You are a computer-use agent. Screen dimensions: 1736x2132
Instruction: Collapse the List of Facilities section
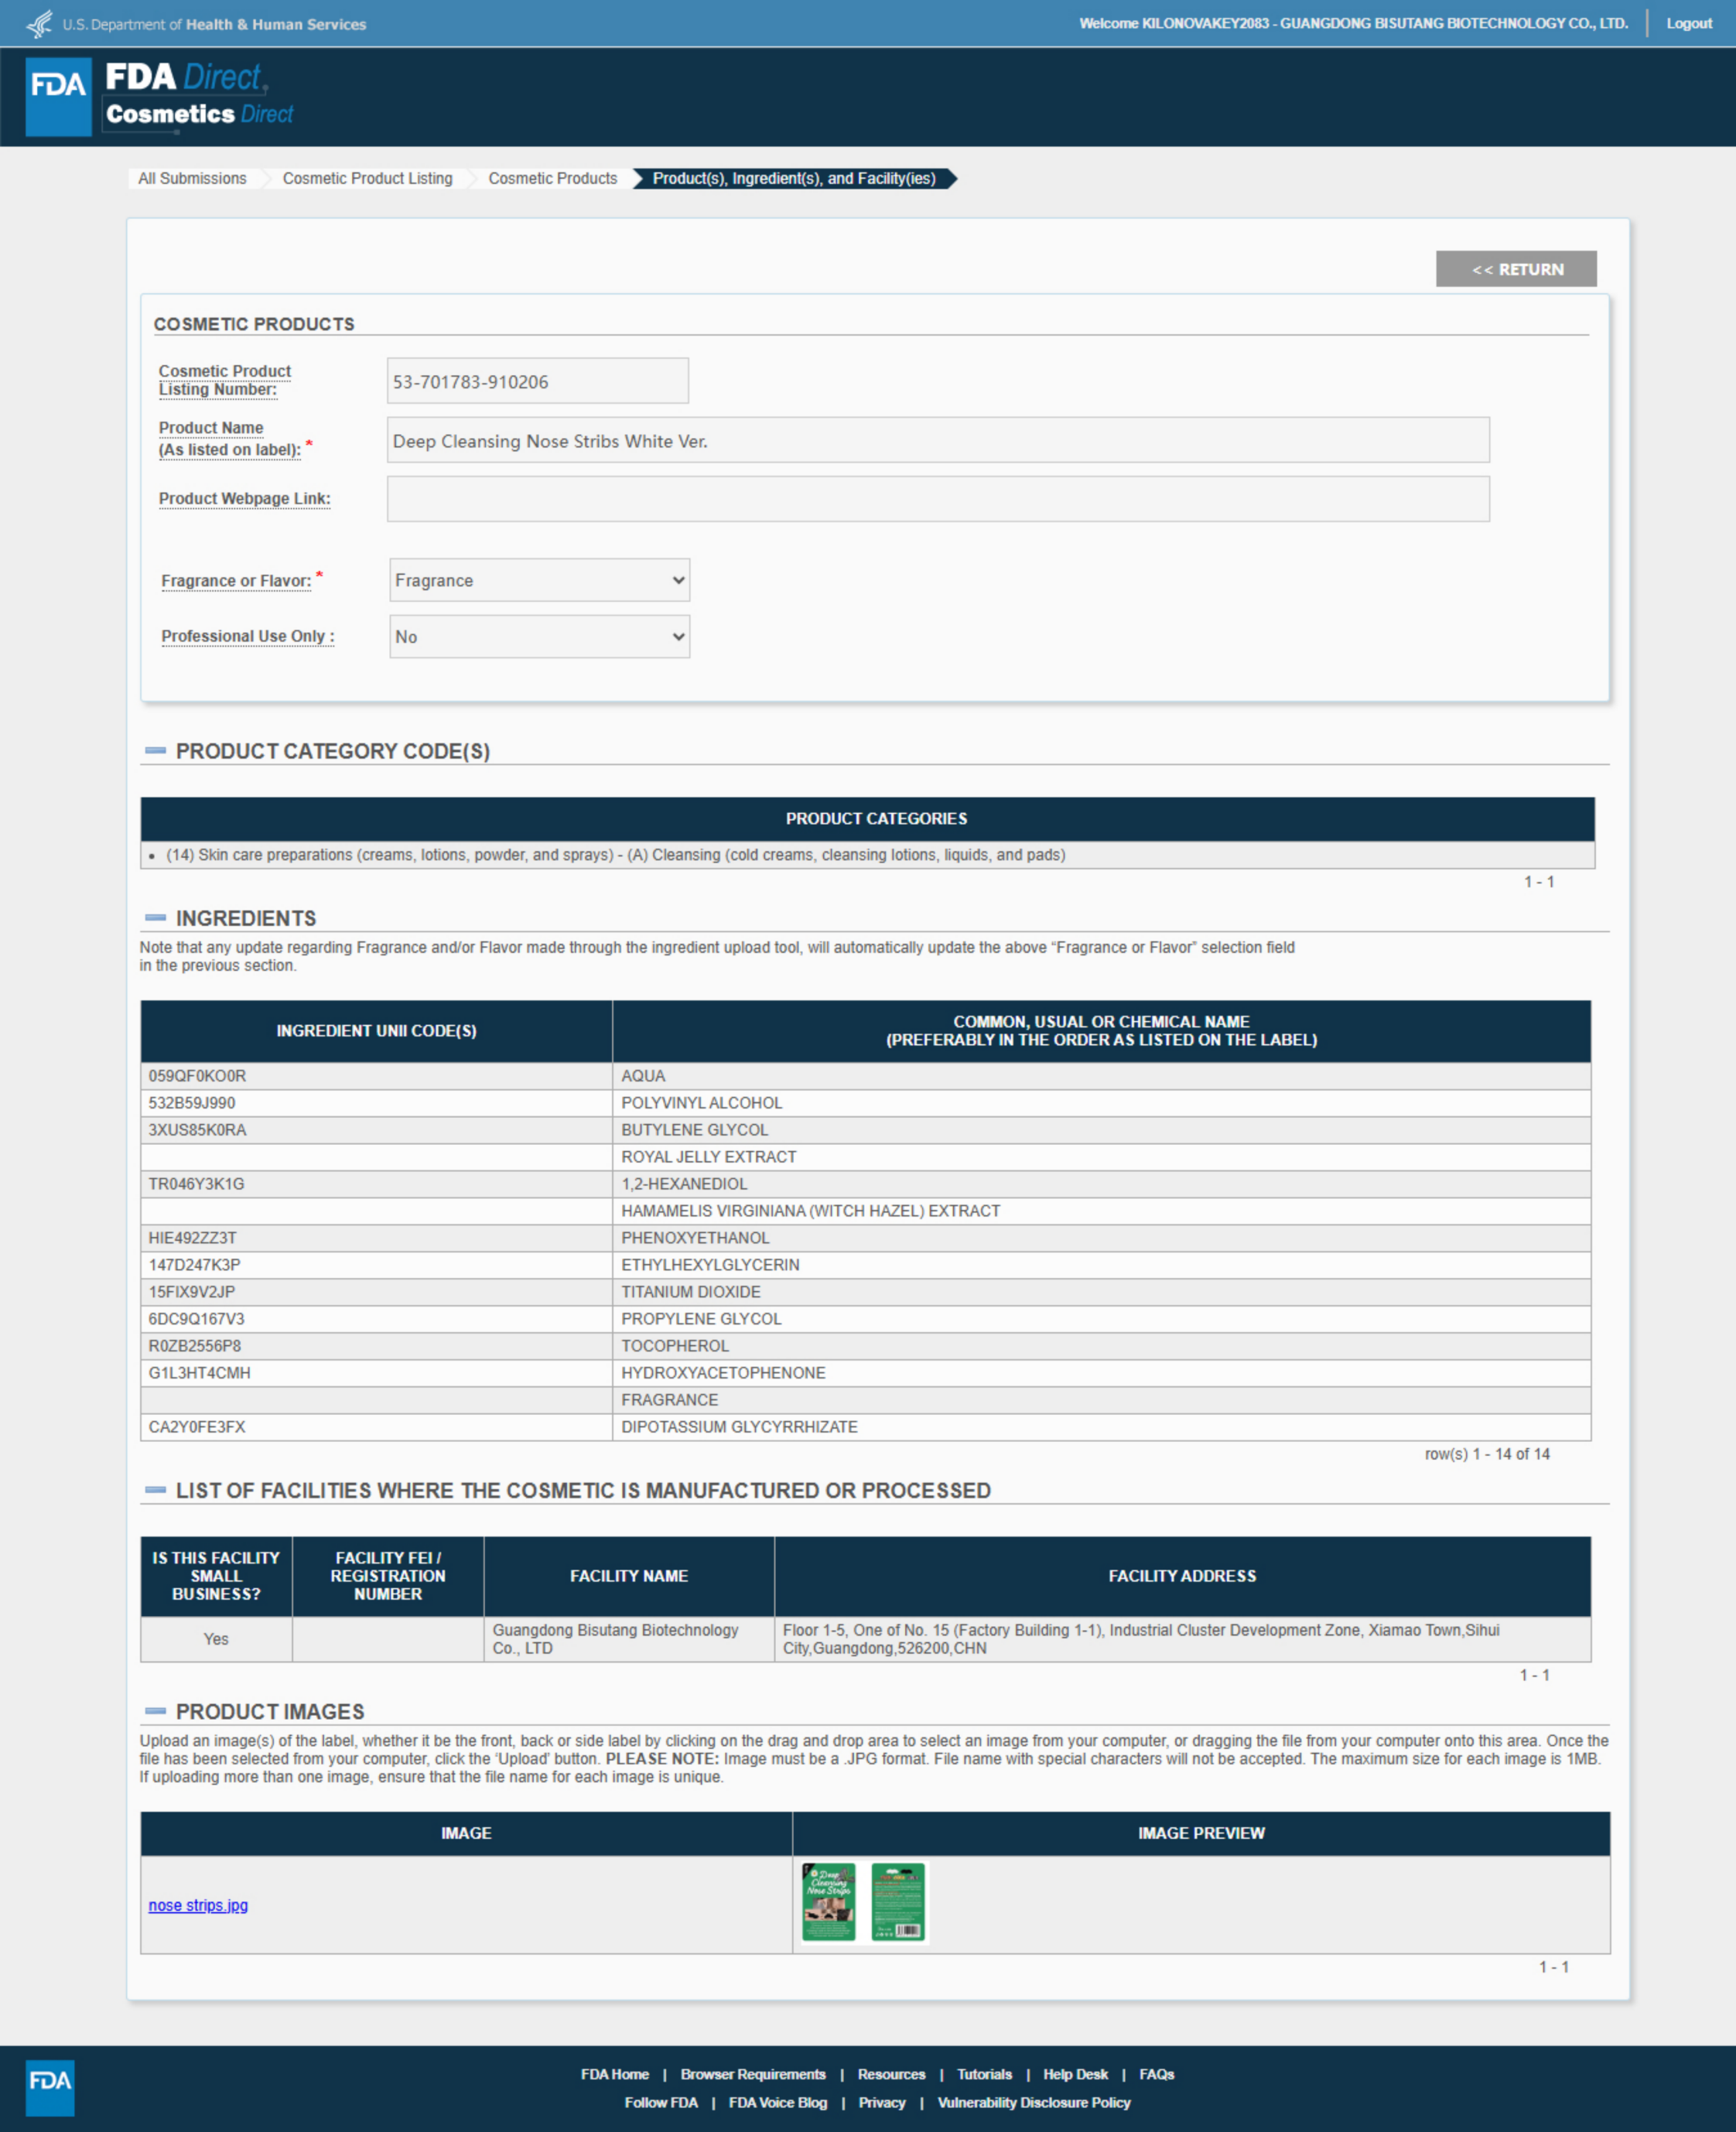[x=155, y=1490]
